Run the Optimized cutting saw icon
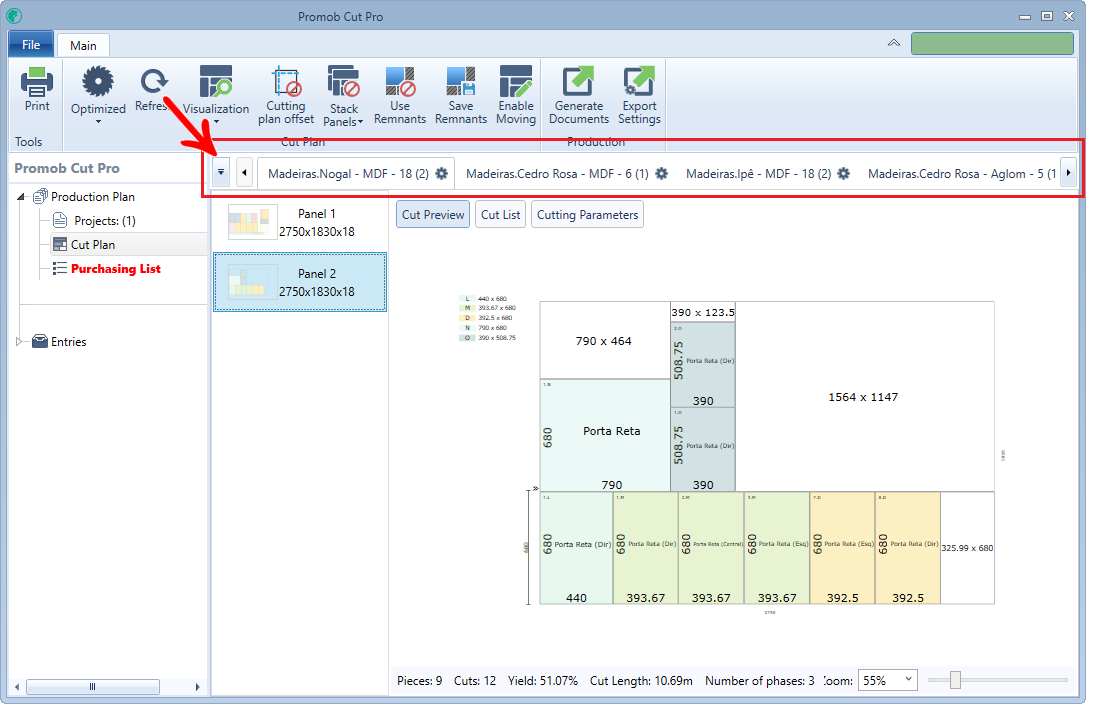 [x=98, y=81]
